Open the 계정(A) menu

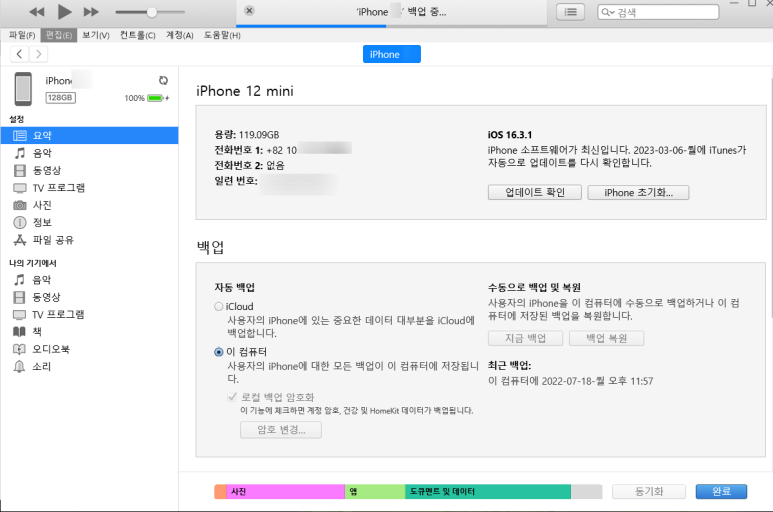179,35
